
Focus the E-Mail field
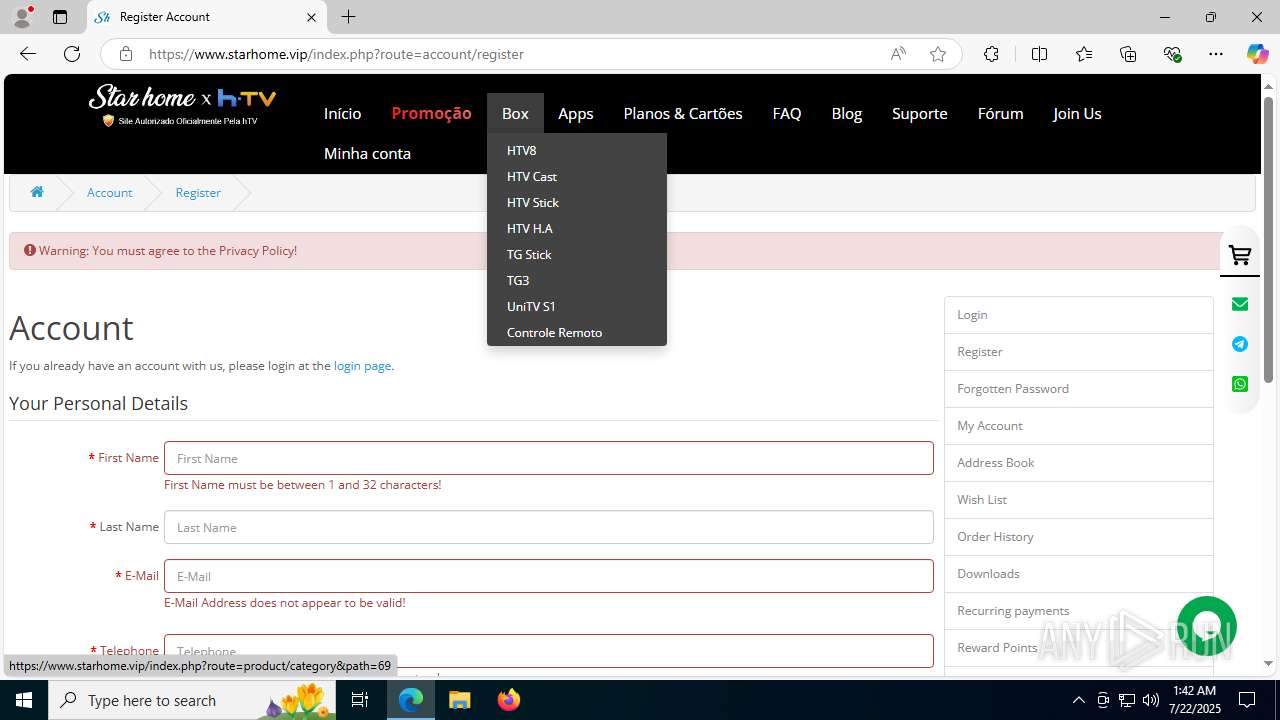pos(548,576)
